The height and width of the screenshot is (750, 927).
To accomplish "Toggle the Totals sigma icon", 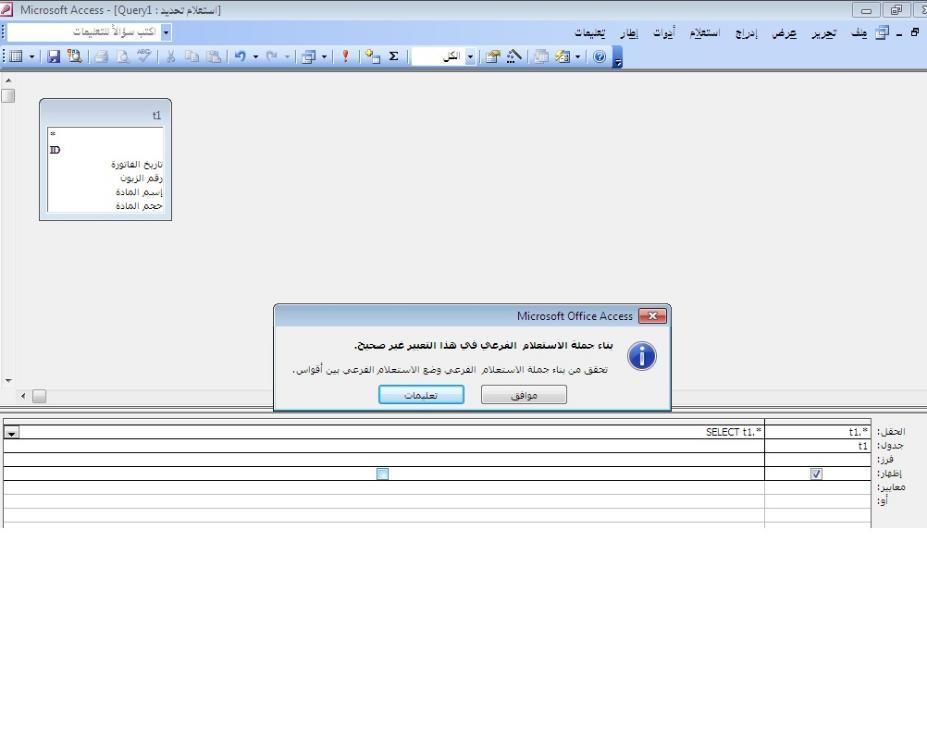I will (x=394, y=56).
